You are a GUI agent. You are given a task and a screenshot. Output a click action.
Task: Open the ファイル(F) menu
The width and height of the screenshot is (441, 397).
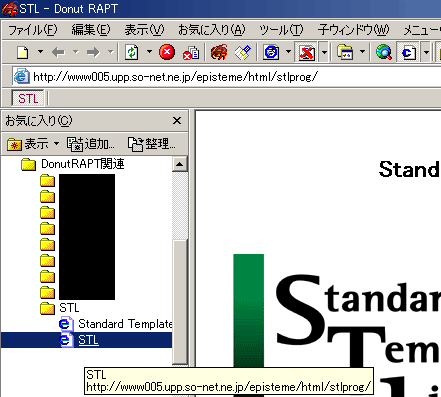tap(32, 30)
